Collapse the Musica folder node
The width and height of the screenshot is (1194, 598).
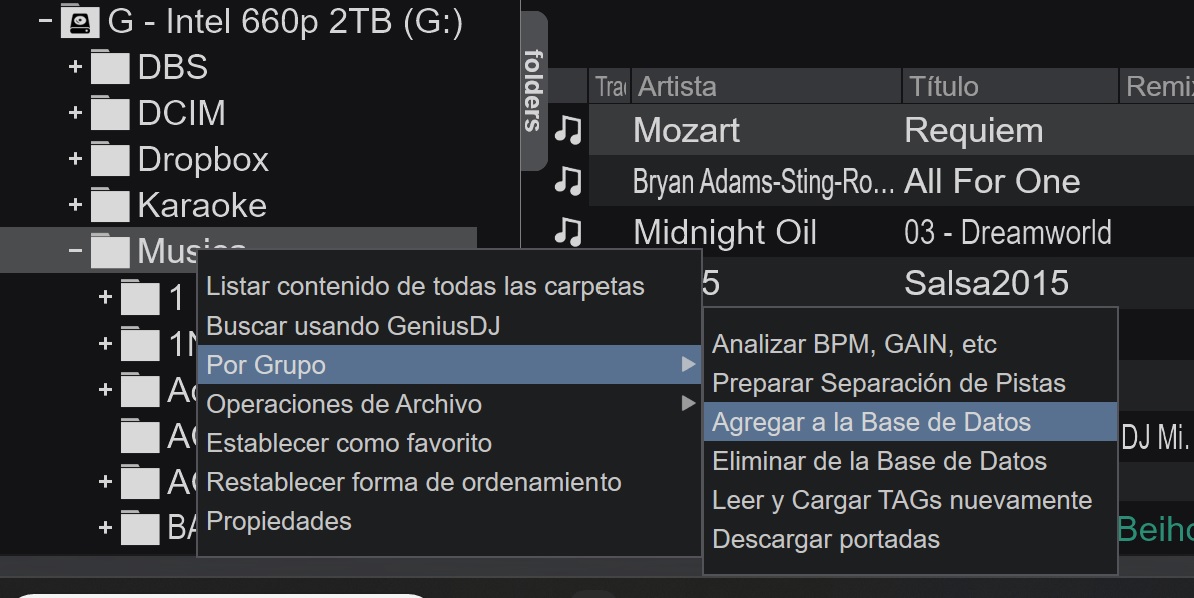[x=75, y=250]
